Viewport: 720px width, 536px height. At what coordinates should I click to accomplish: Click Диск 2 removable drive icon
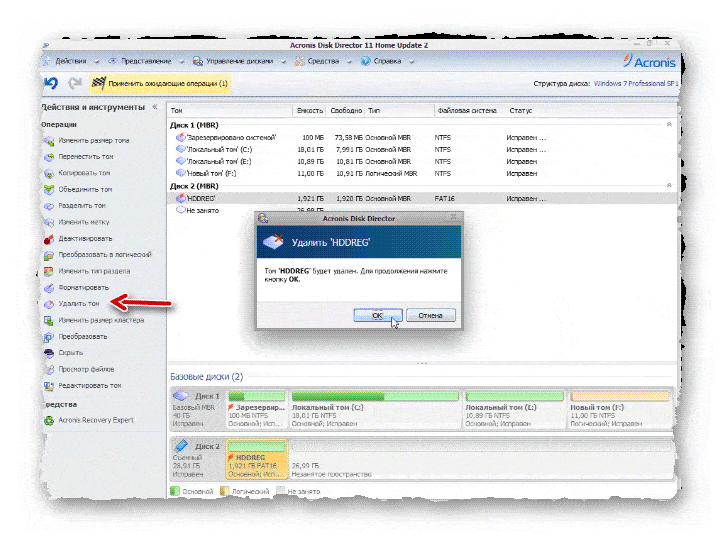coord(181,446)
